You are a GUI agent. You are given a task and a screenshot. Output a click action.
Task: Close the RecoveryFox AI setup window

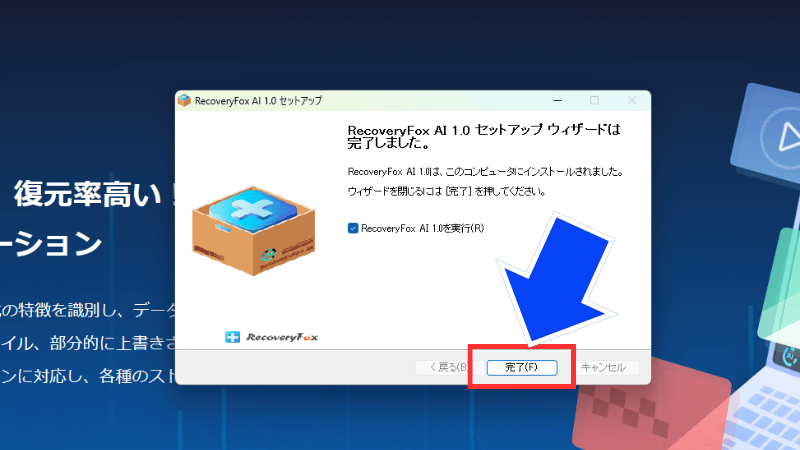[x=632, y=101]
